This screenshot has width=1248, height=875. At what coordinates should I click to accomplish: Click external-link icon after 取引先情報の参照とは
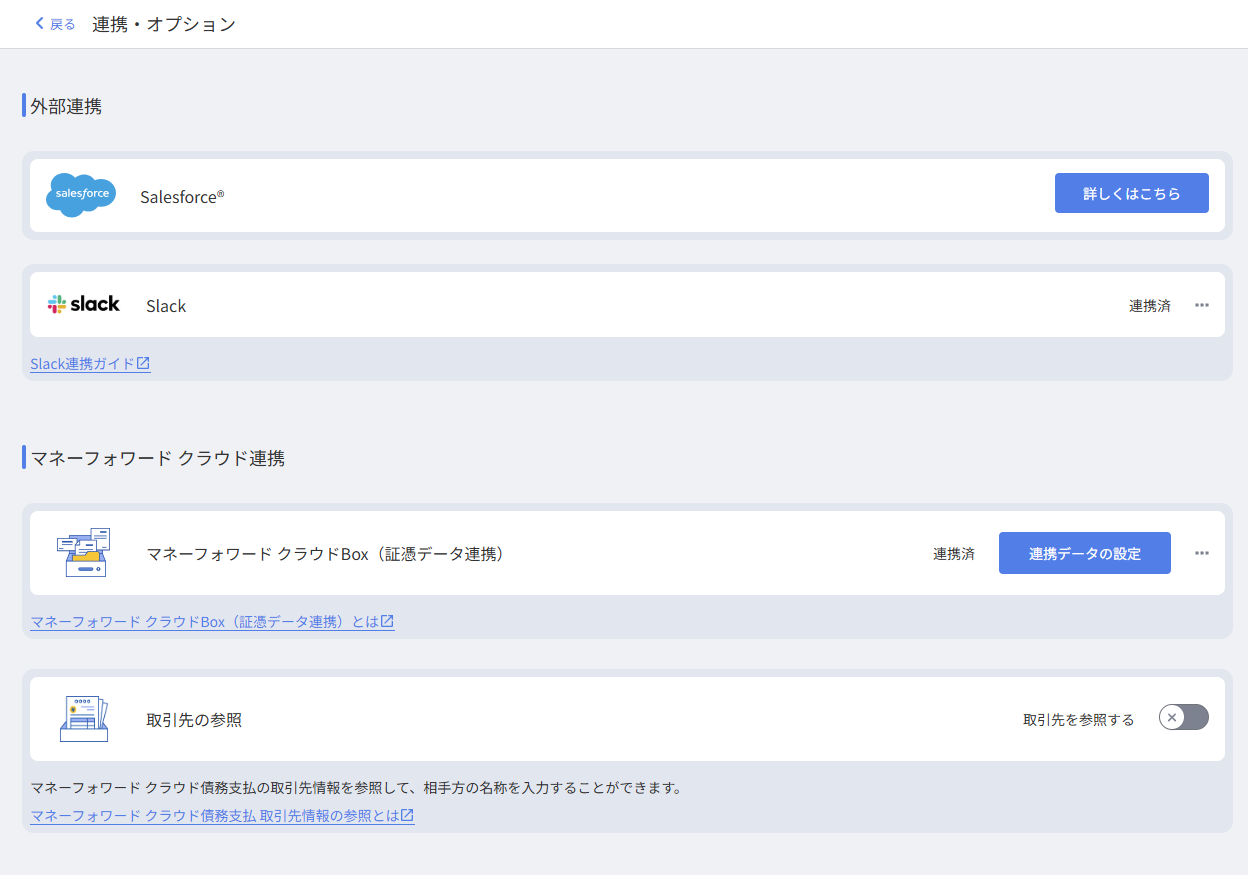(407, 816)
